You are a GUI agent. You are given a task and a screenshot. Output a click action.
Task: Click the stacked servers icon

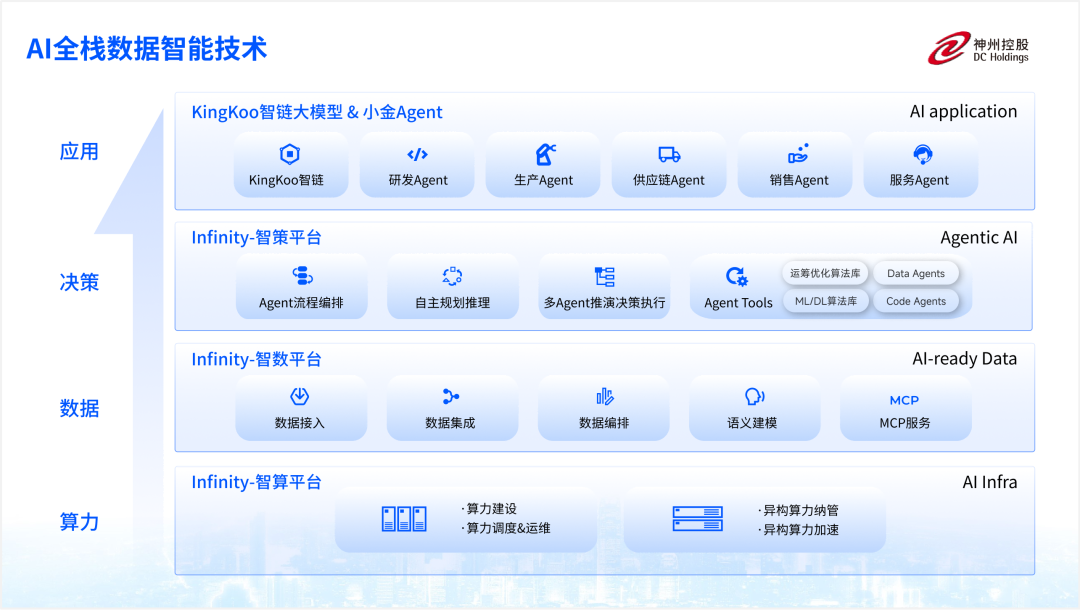(x=698, y=518)
